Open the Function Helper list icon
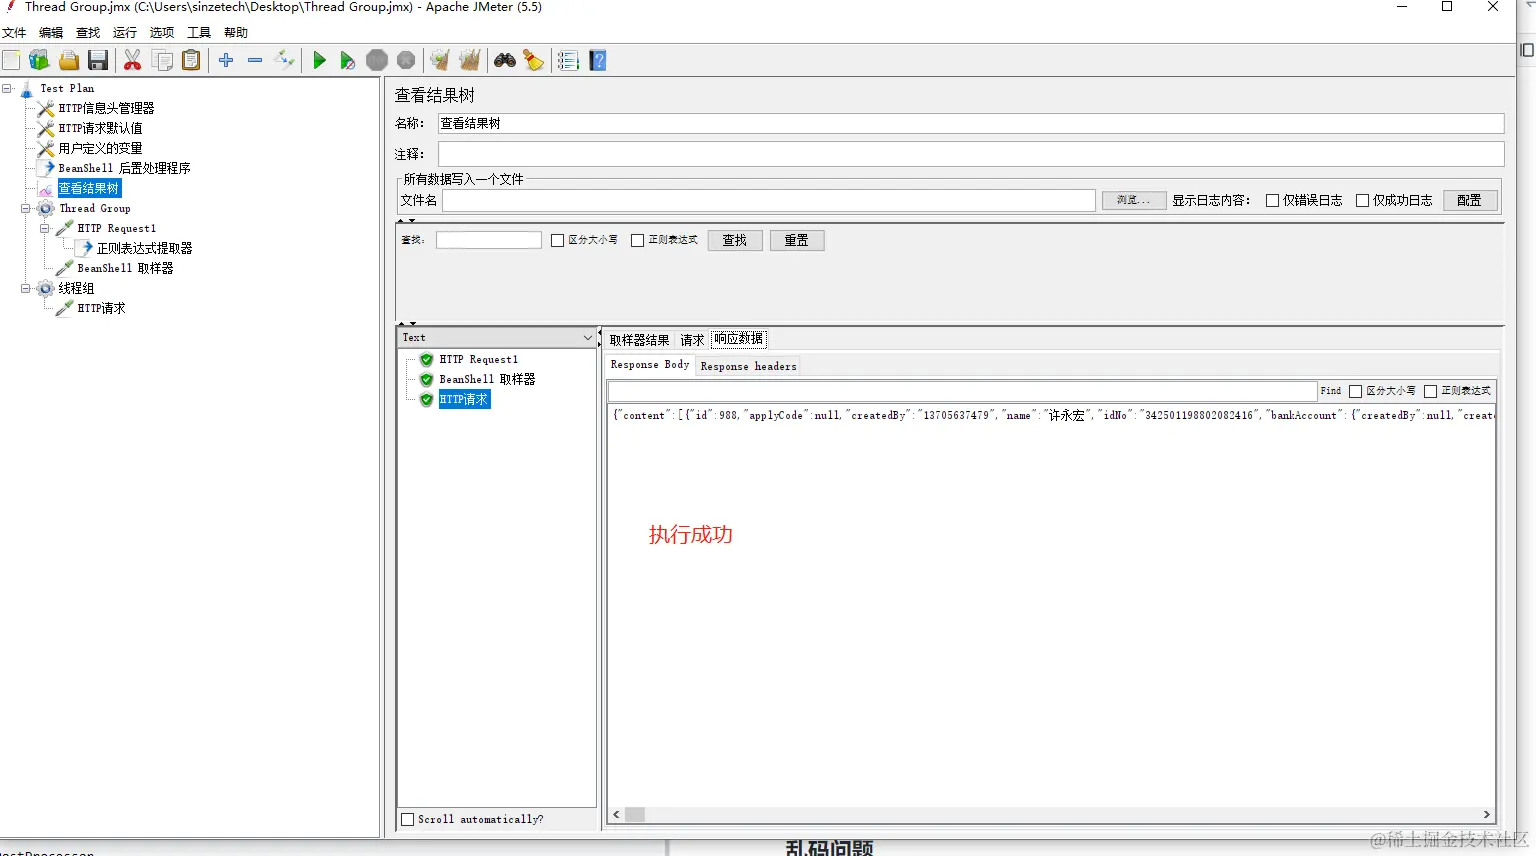The image size is (1536, 856). (568, 60)
